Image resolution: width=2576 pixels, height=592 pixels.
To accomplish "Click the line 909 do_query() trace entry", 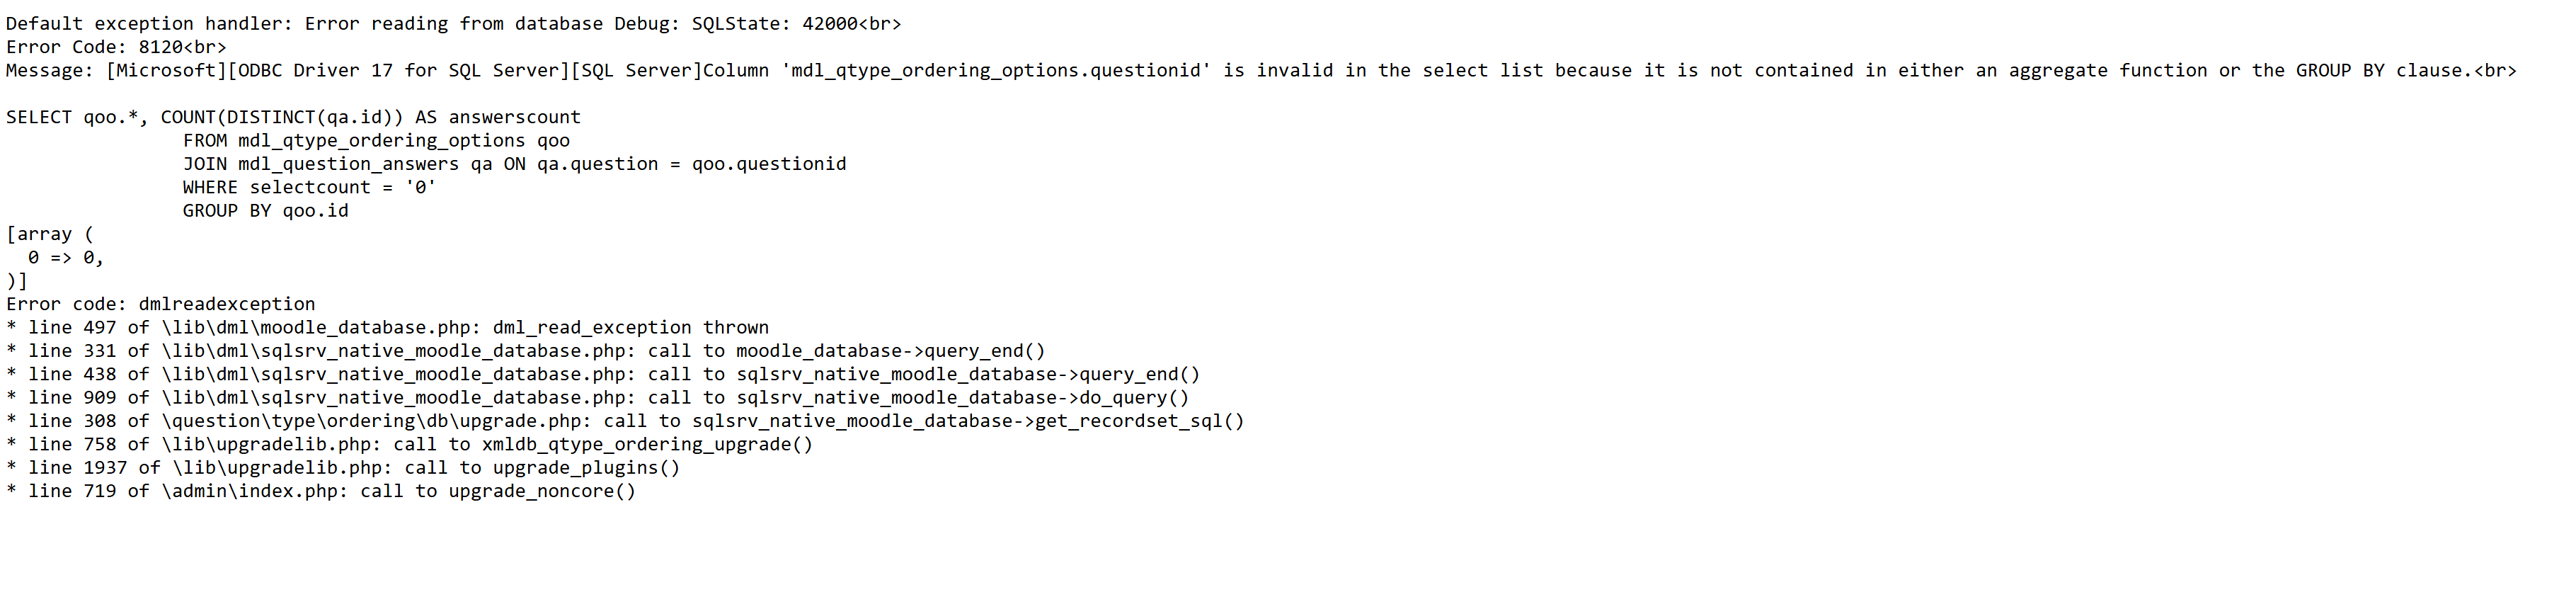I will [x=597, y=398].
